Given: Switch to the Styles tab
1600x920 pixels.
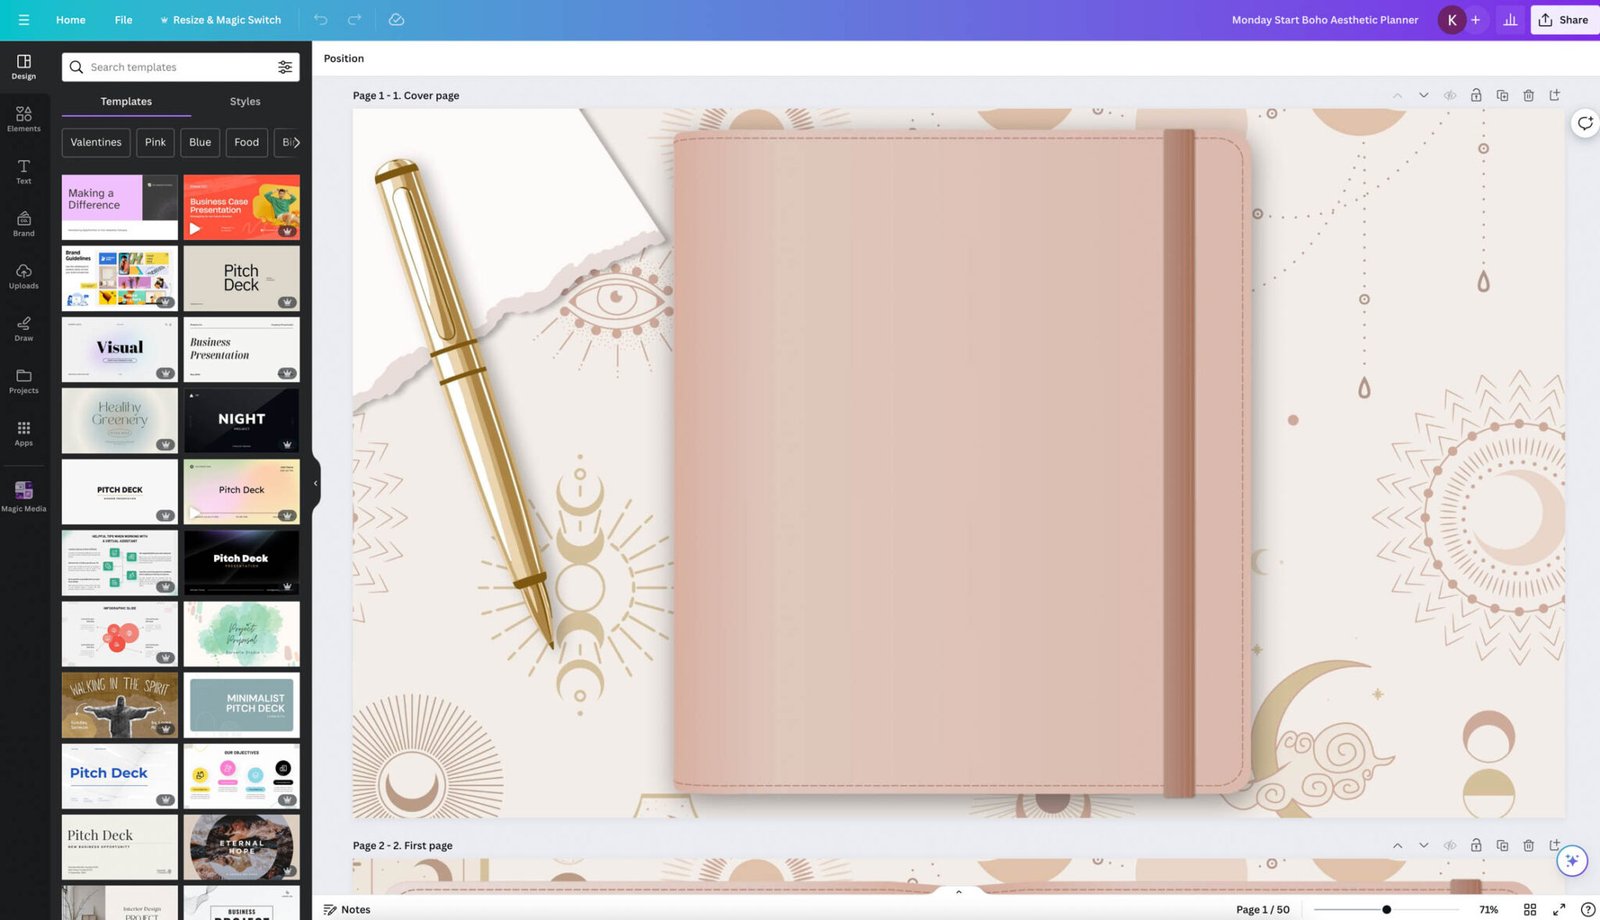Looking at the screenshot, I should 245,102.
